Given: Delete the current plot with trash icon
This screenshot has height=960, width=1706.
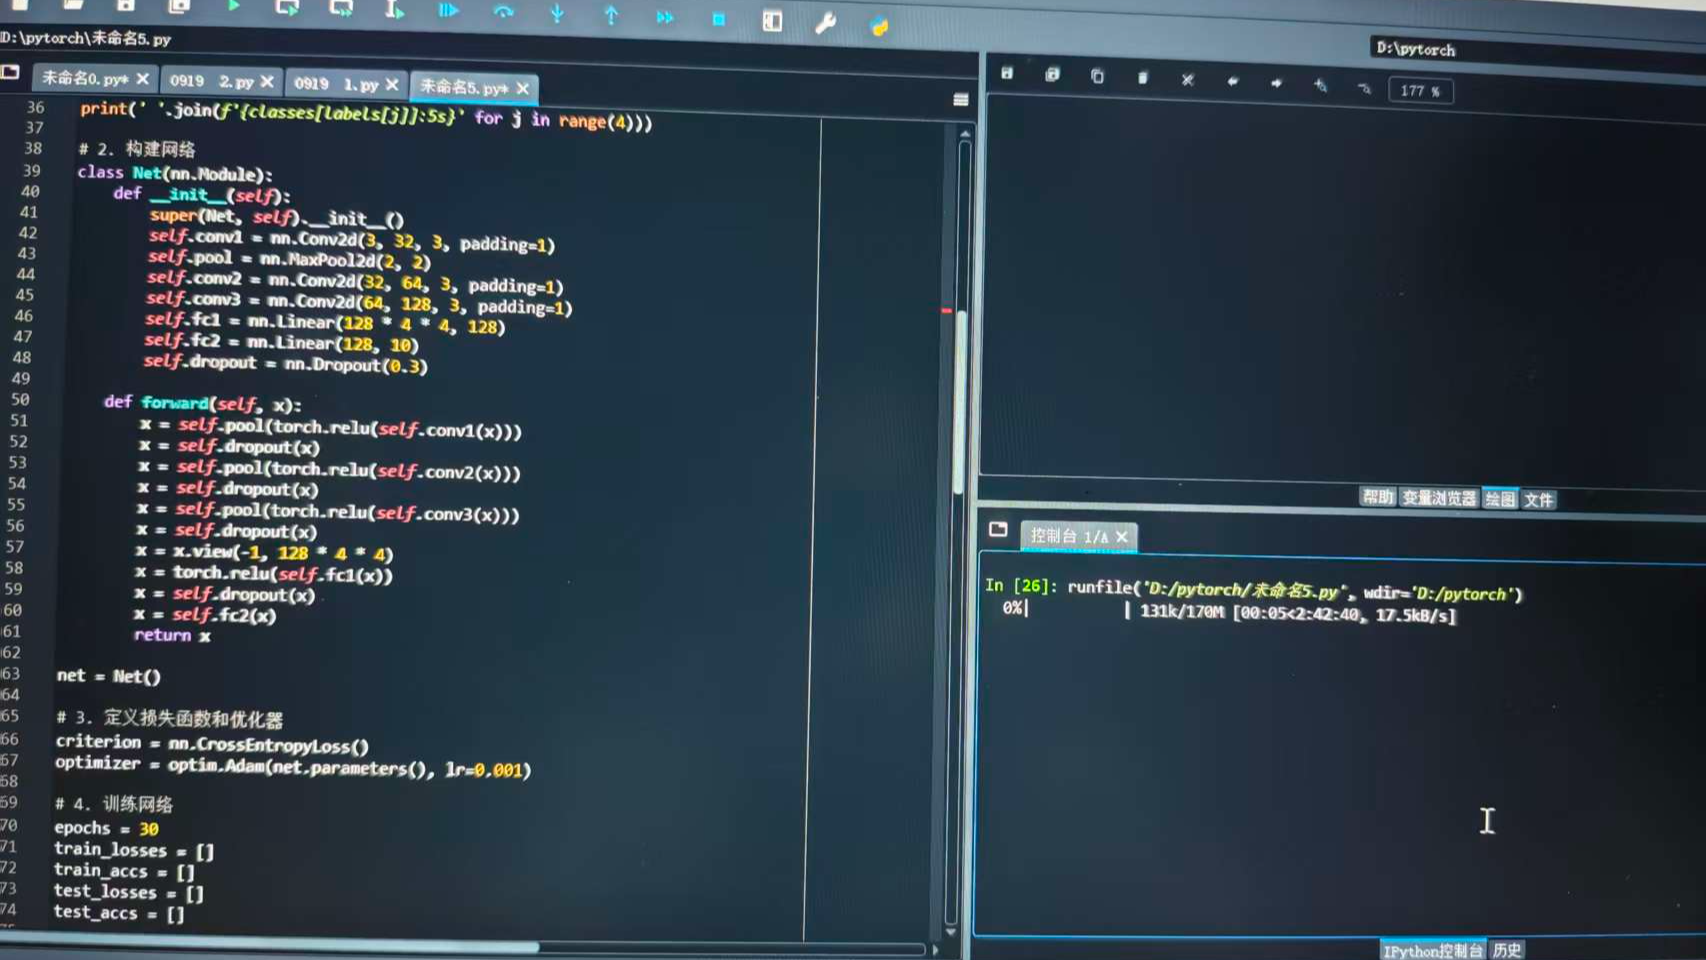Looking at the screenshot, I should [x=1142, y=77].
